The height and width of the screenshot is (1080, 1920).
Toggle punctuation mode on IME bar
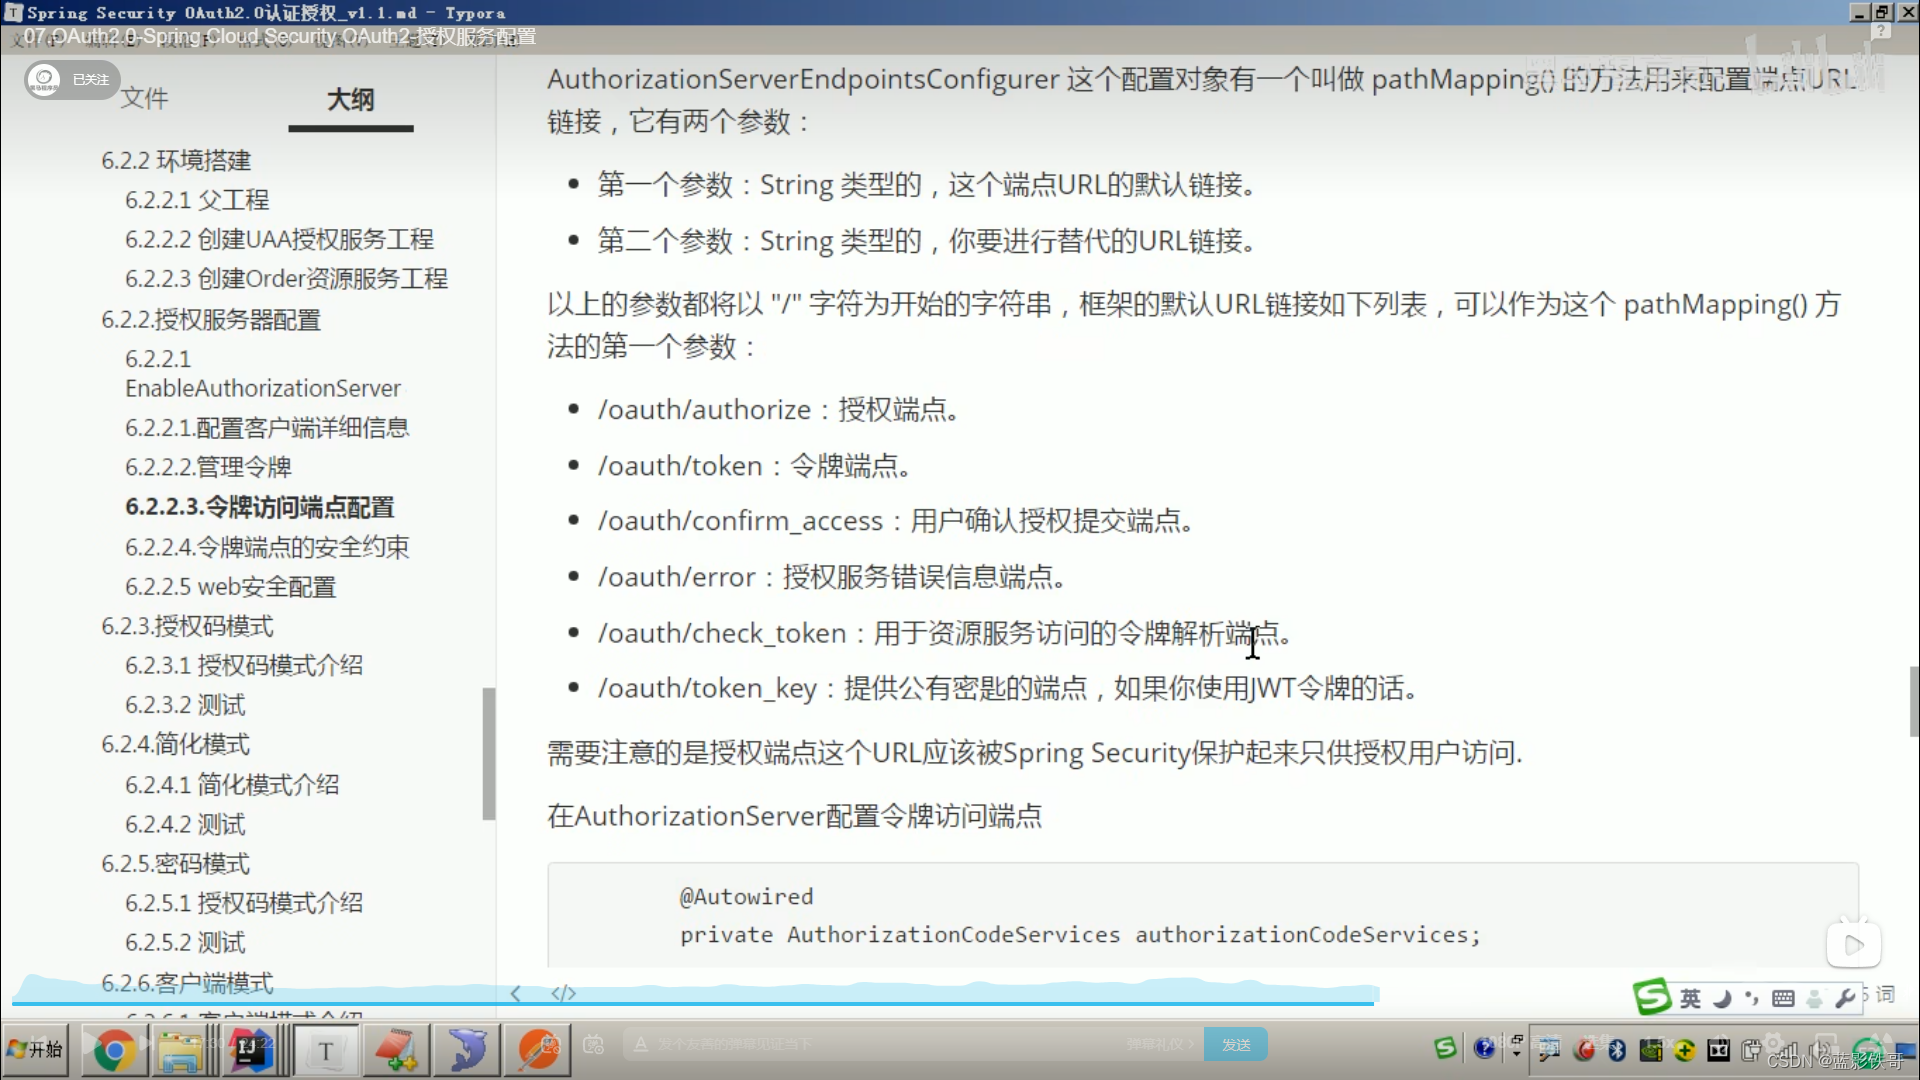coord(1752,998)
